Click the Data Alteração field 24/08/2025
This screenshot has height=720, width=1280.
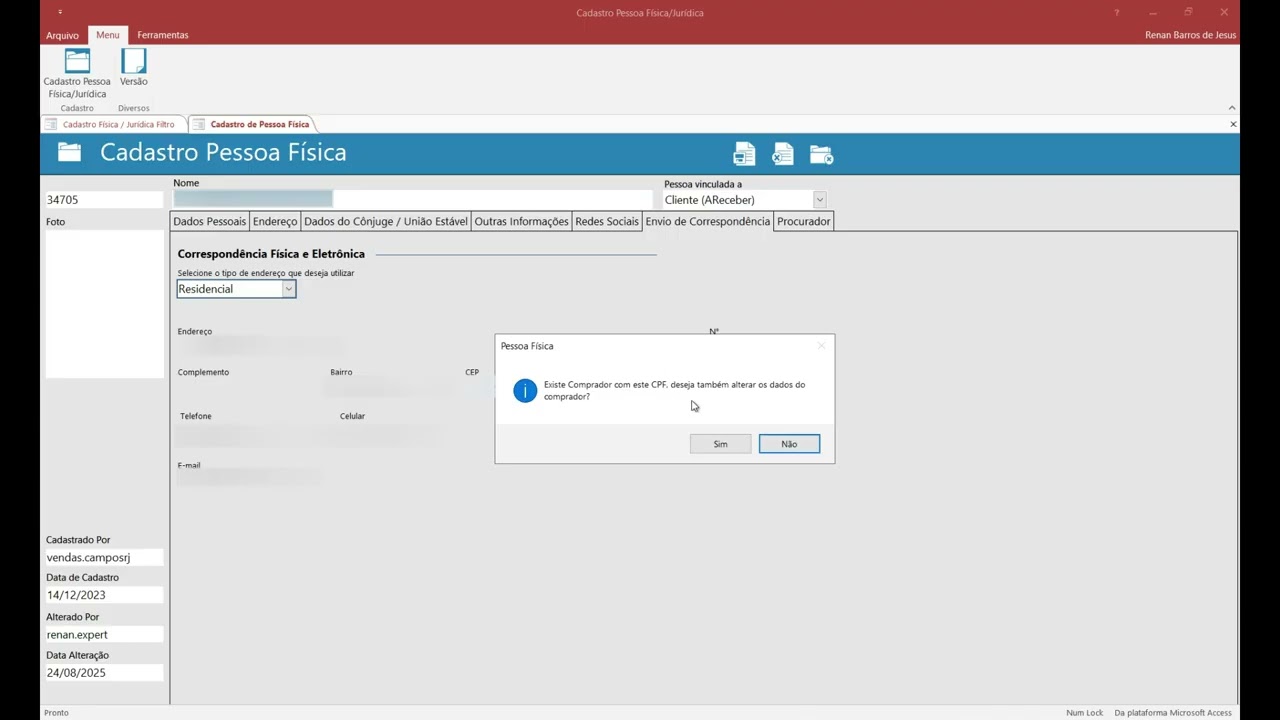point(104,672)
